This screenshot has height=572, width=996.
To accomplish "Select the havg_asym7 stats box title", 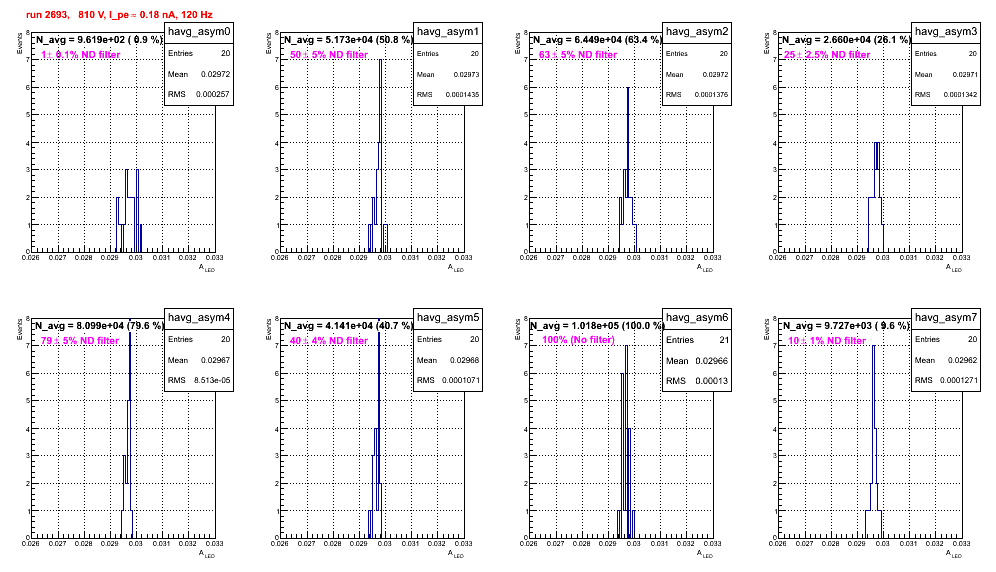I will pyautogui.click(x=946, y=317).
